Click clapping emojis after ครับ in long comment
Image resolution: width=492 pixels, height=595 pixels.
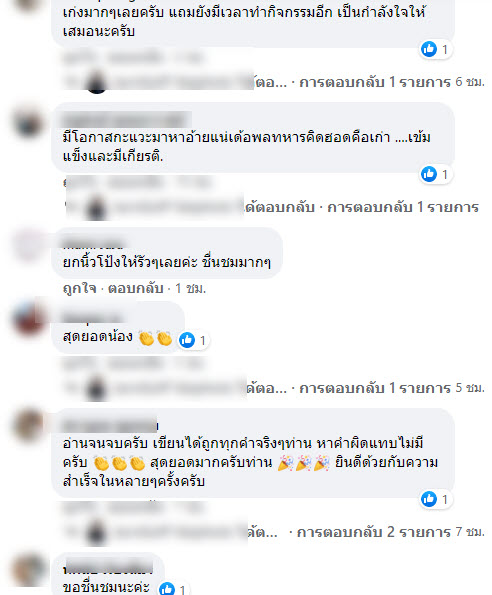(119, 463)
